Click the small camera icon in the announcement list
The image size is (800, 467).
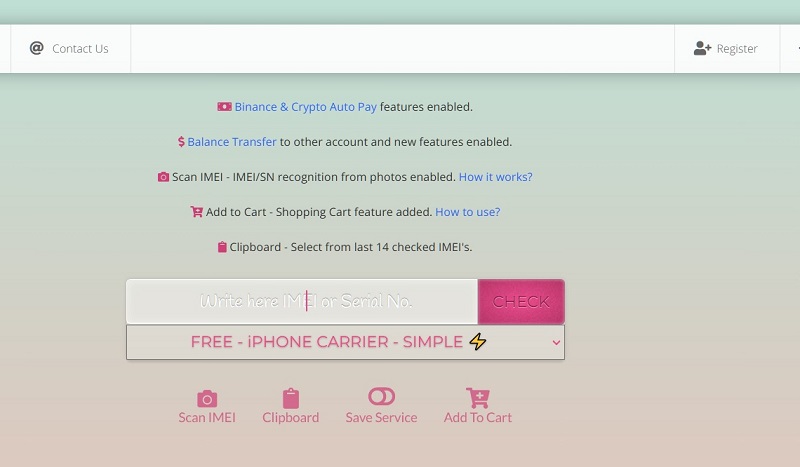[163, 177]
